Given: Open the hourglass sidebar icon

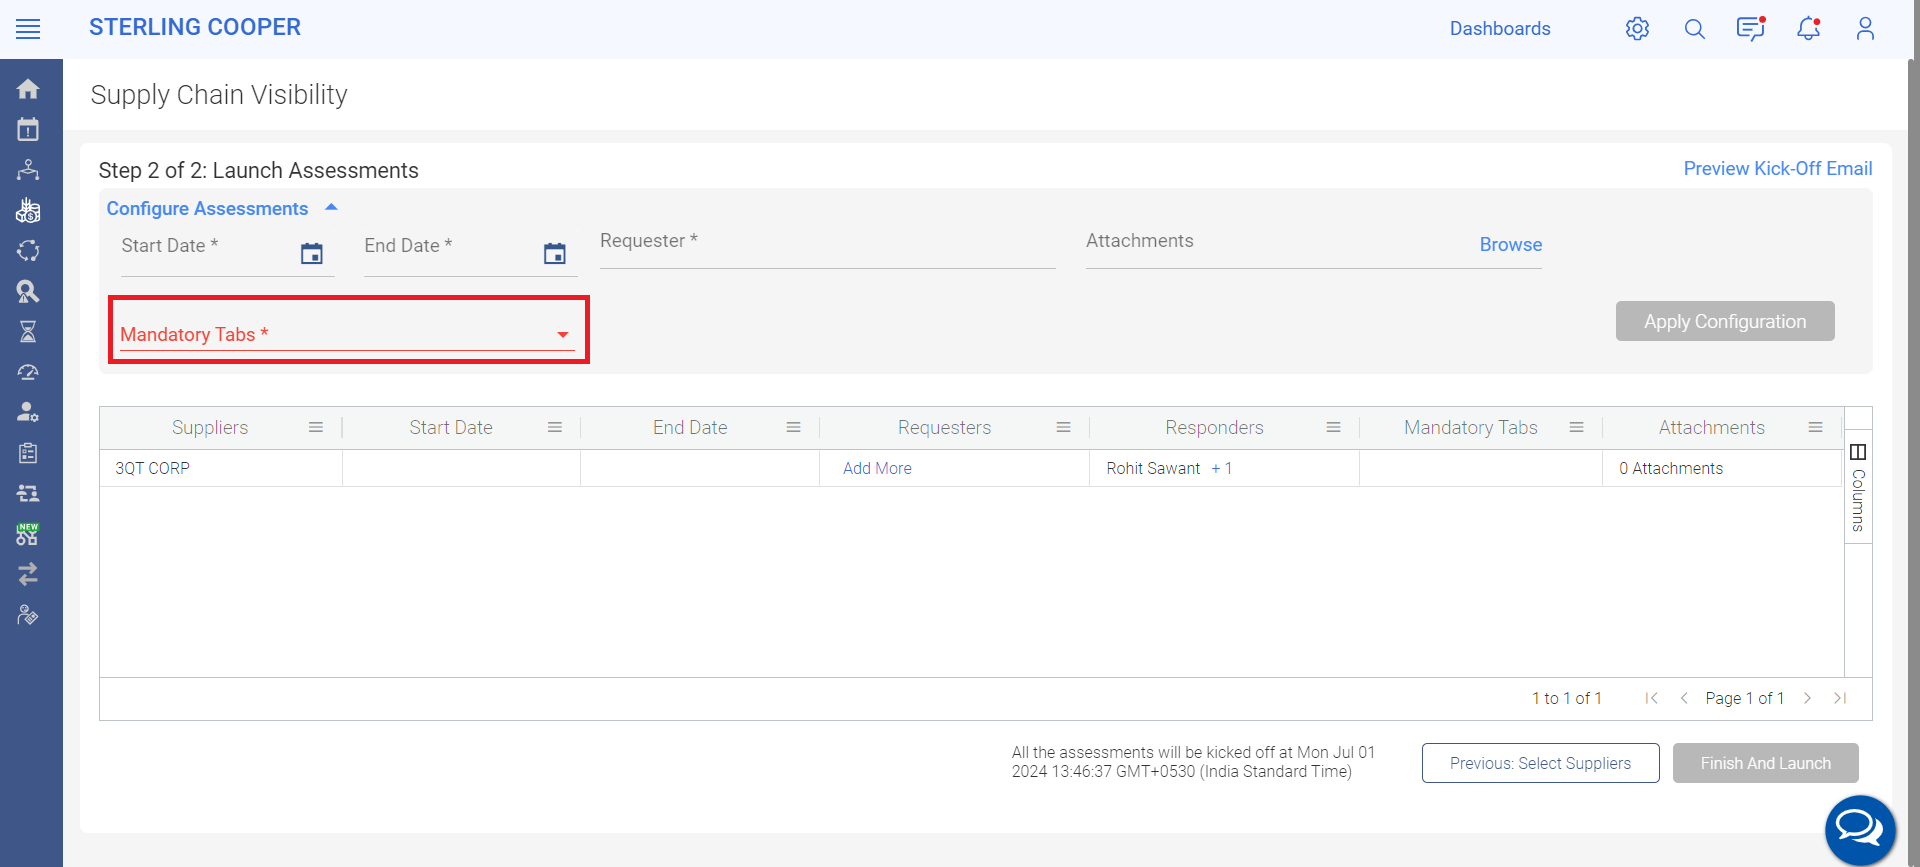Looking at the screenshot, I should point(28,331).
